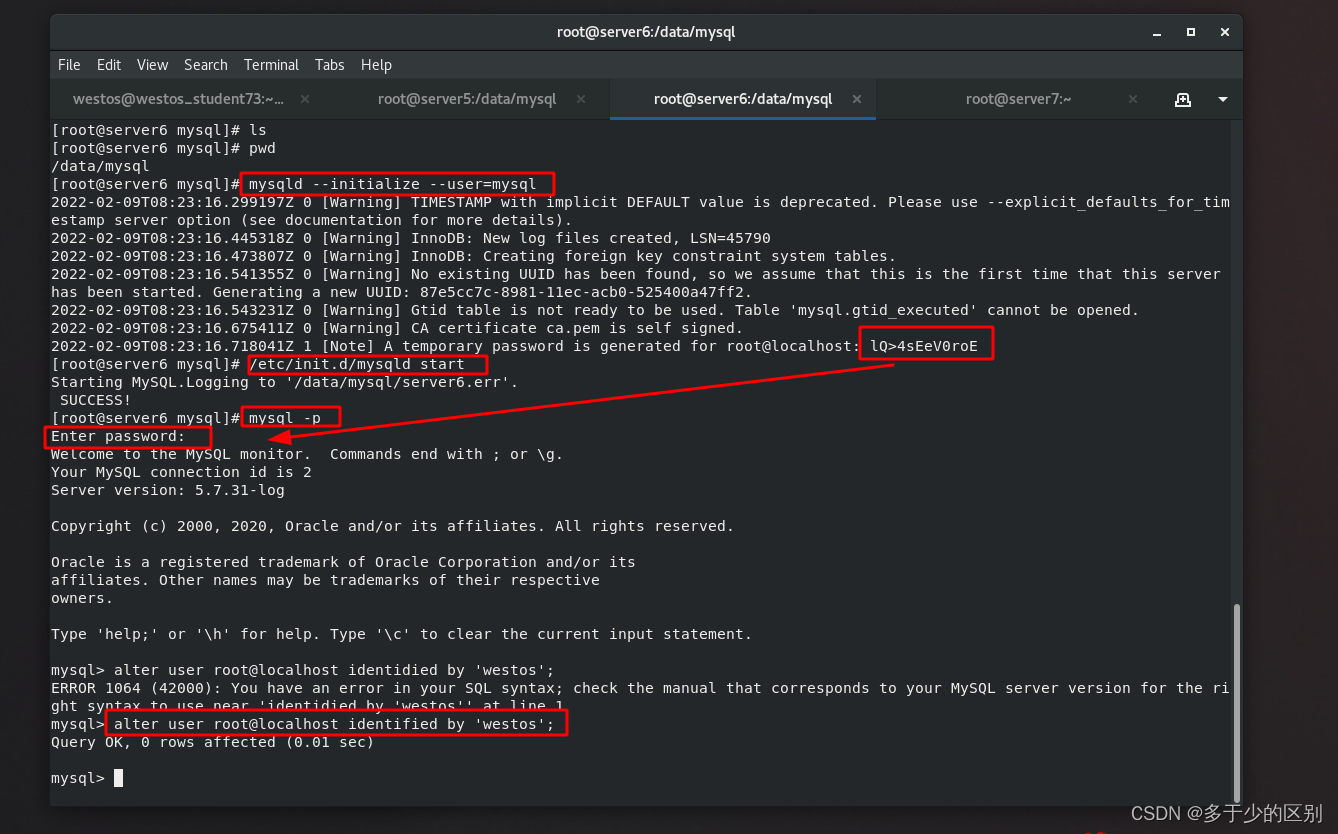Click the mysqld --initialize --user=mysql command
Screen dimensions: 1338x834
point(395,184)
